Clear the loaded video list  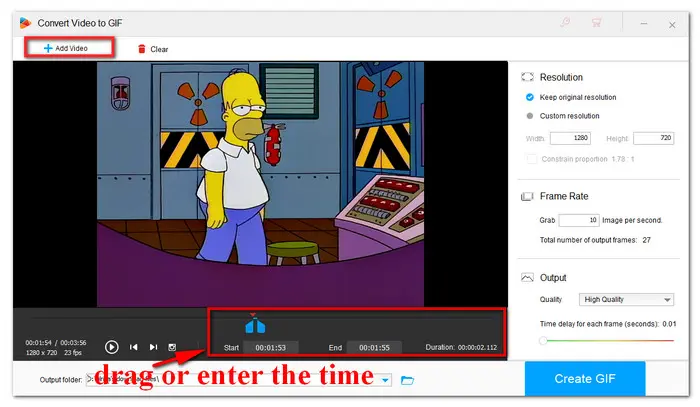tap(153, 49)
